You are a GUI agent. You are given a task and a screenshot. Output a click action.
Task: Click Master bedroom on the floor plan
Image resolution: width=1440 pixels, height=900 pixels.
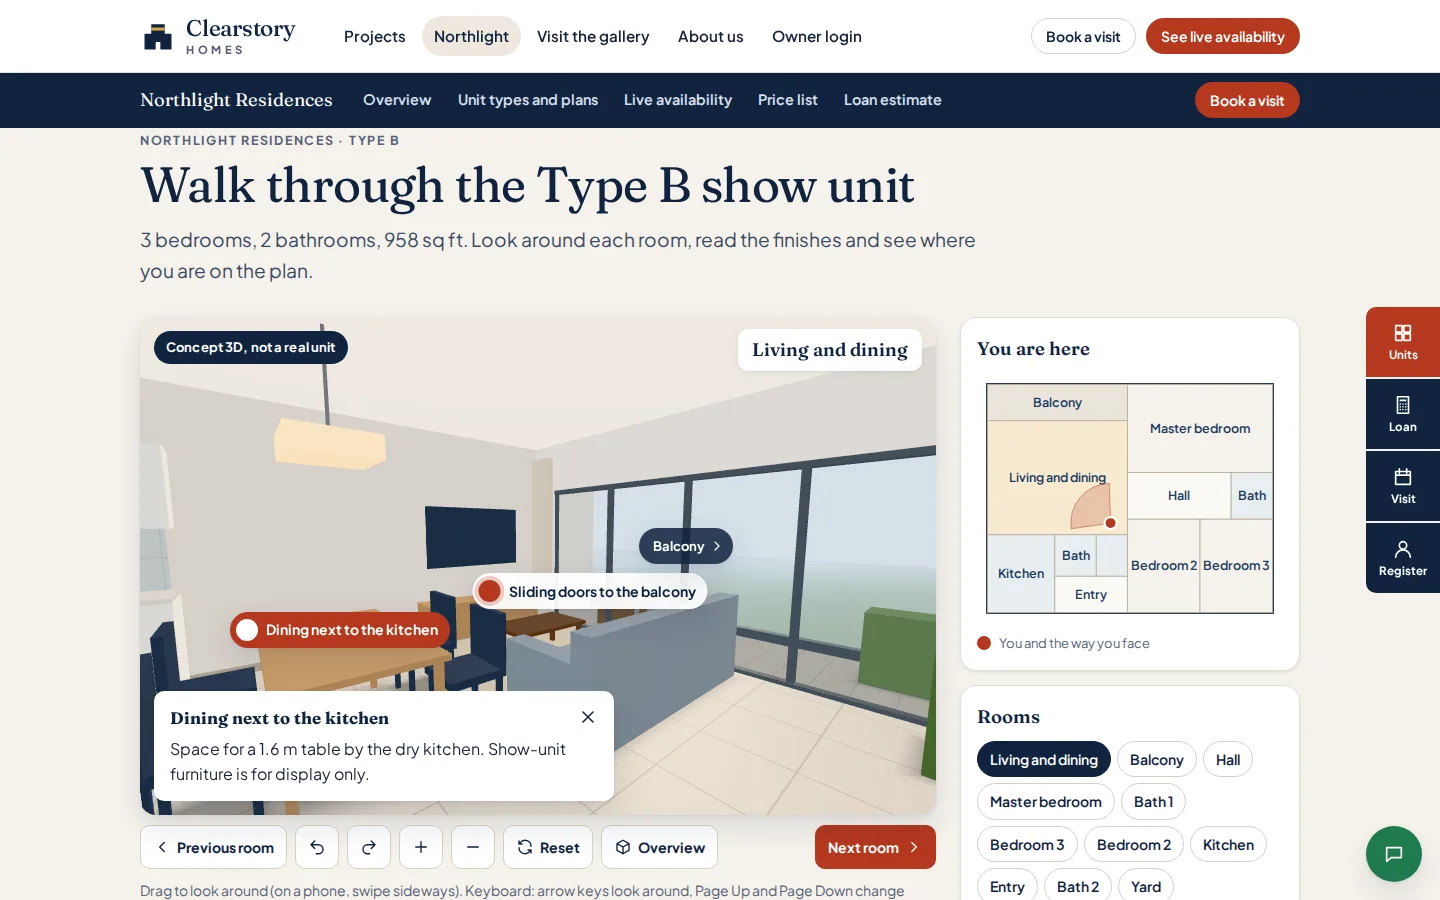(x=1200, y=428)
